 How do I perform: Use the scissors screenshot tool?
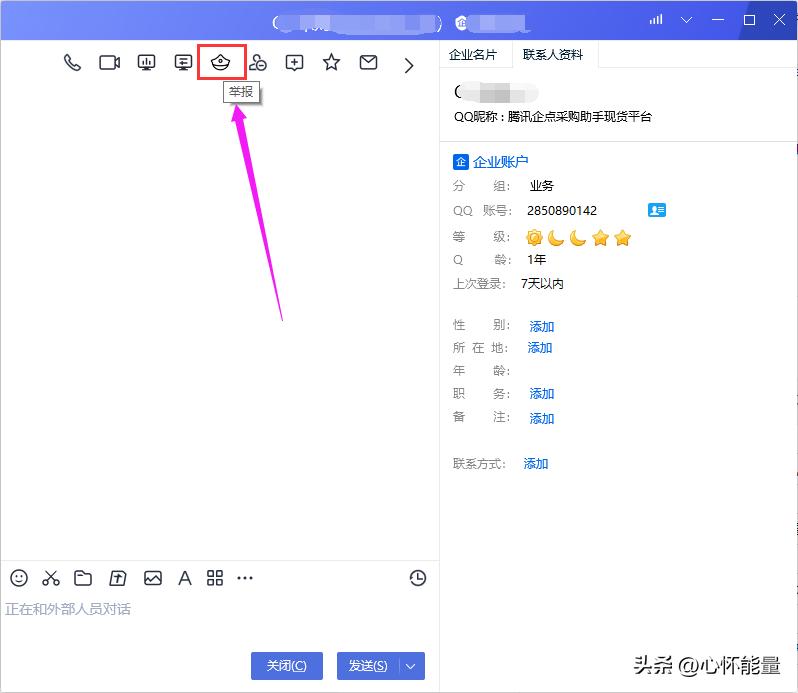click(51, 578)
